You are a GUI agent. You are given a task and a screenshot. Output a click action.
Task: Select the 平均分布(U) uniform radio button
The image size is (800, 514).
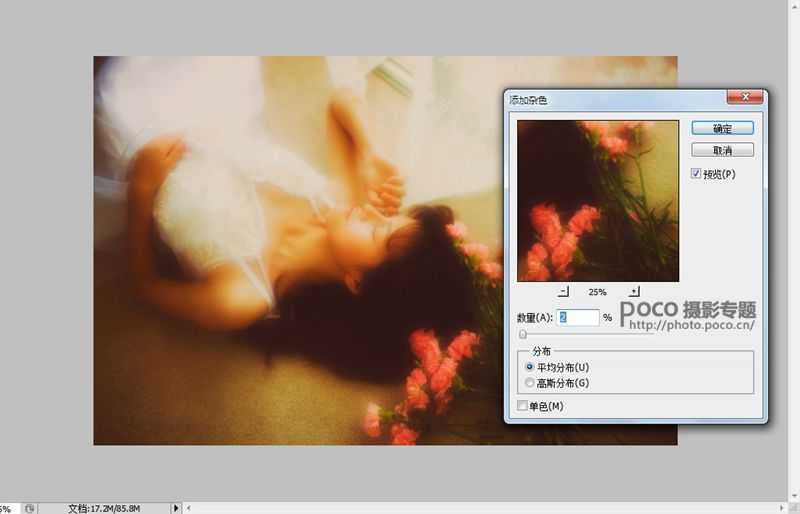pyautogui.click(x=530, y=367)
